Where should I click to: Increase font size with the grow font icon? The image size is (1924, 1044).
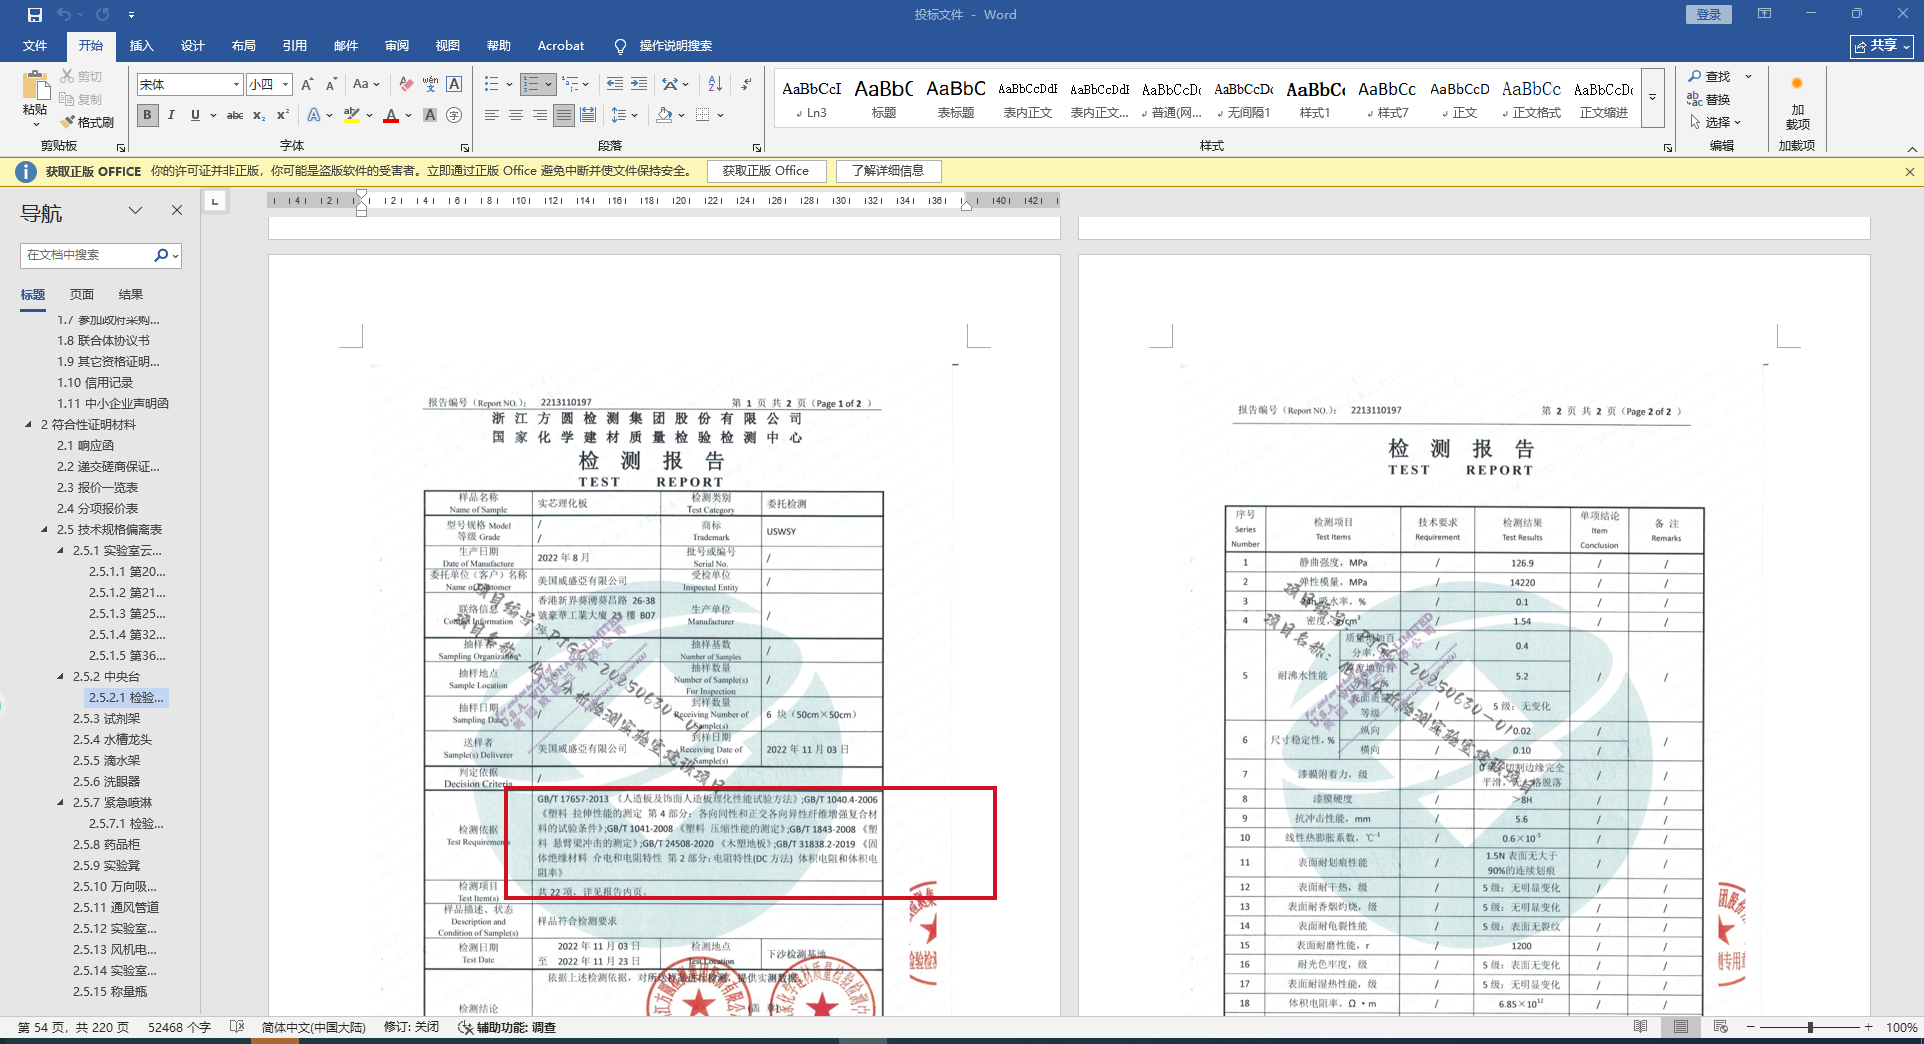[307, 85]
